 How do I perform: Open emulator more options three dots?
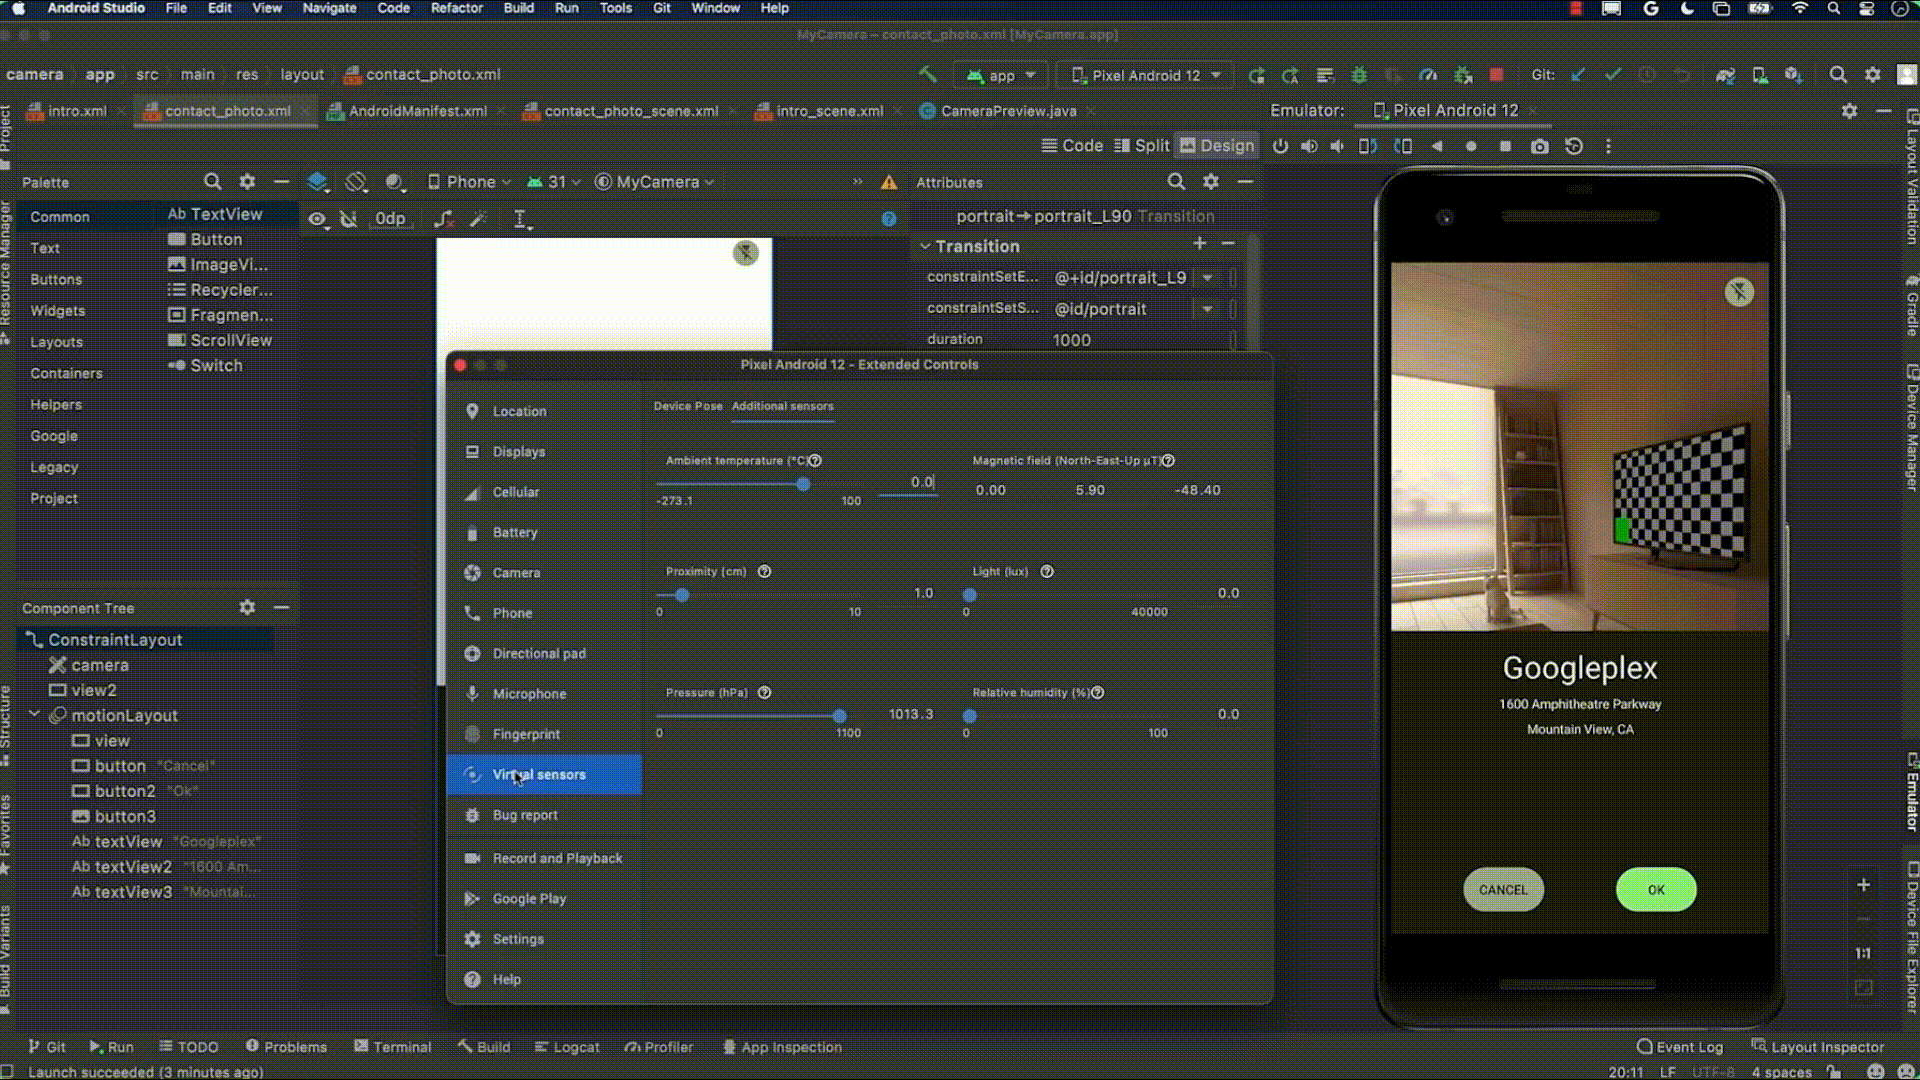pos(1608,146)
